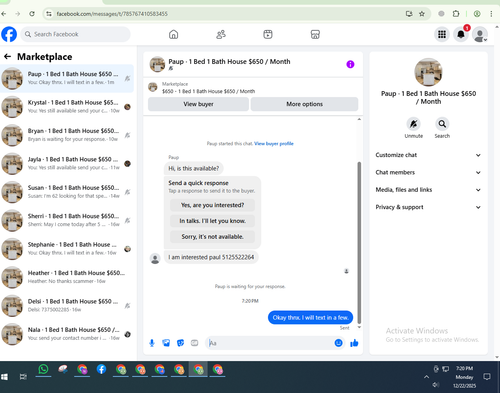The height and width of the screenshot is (393, 500).
Task: Open the Facebook menu grid icon
Action: coord(442,34)
